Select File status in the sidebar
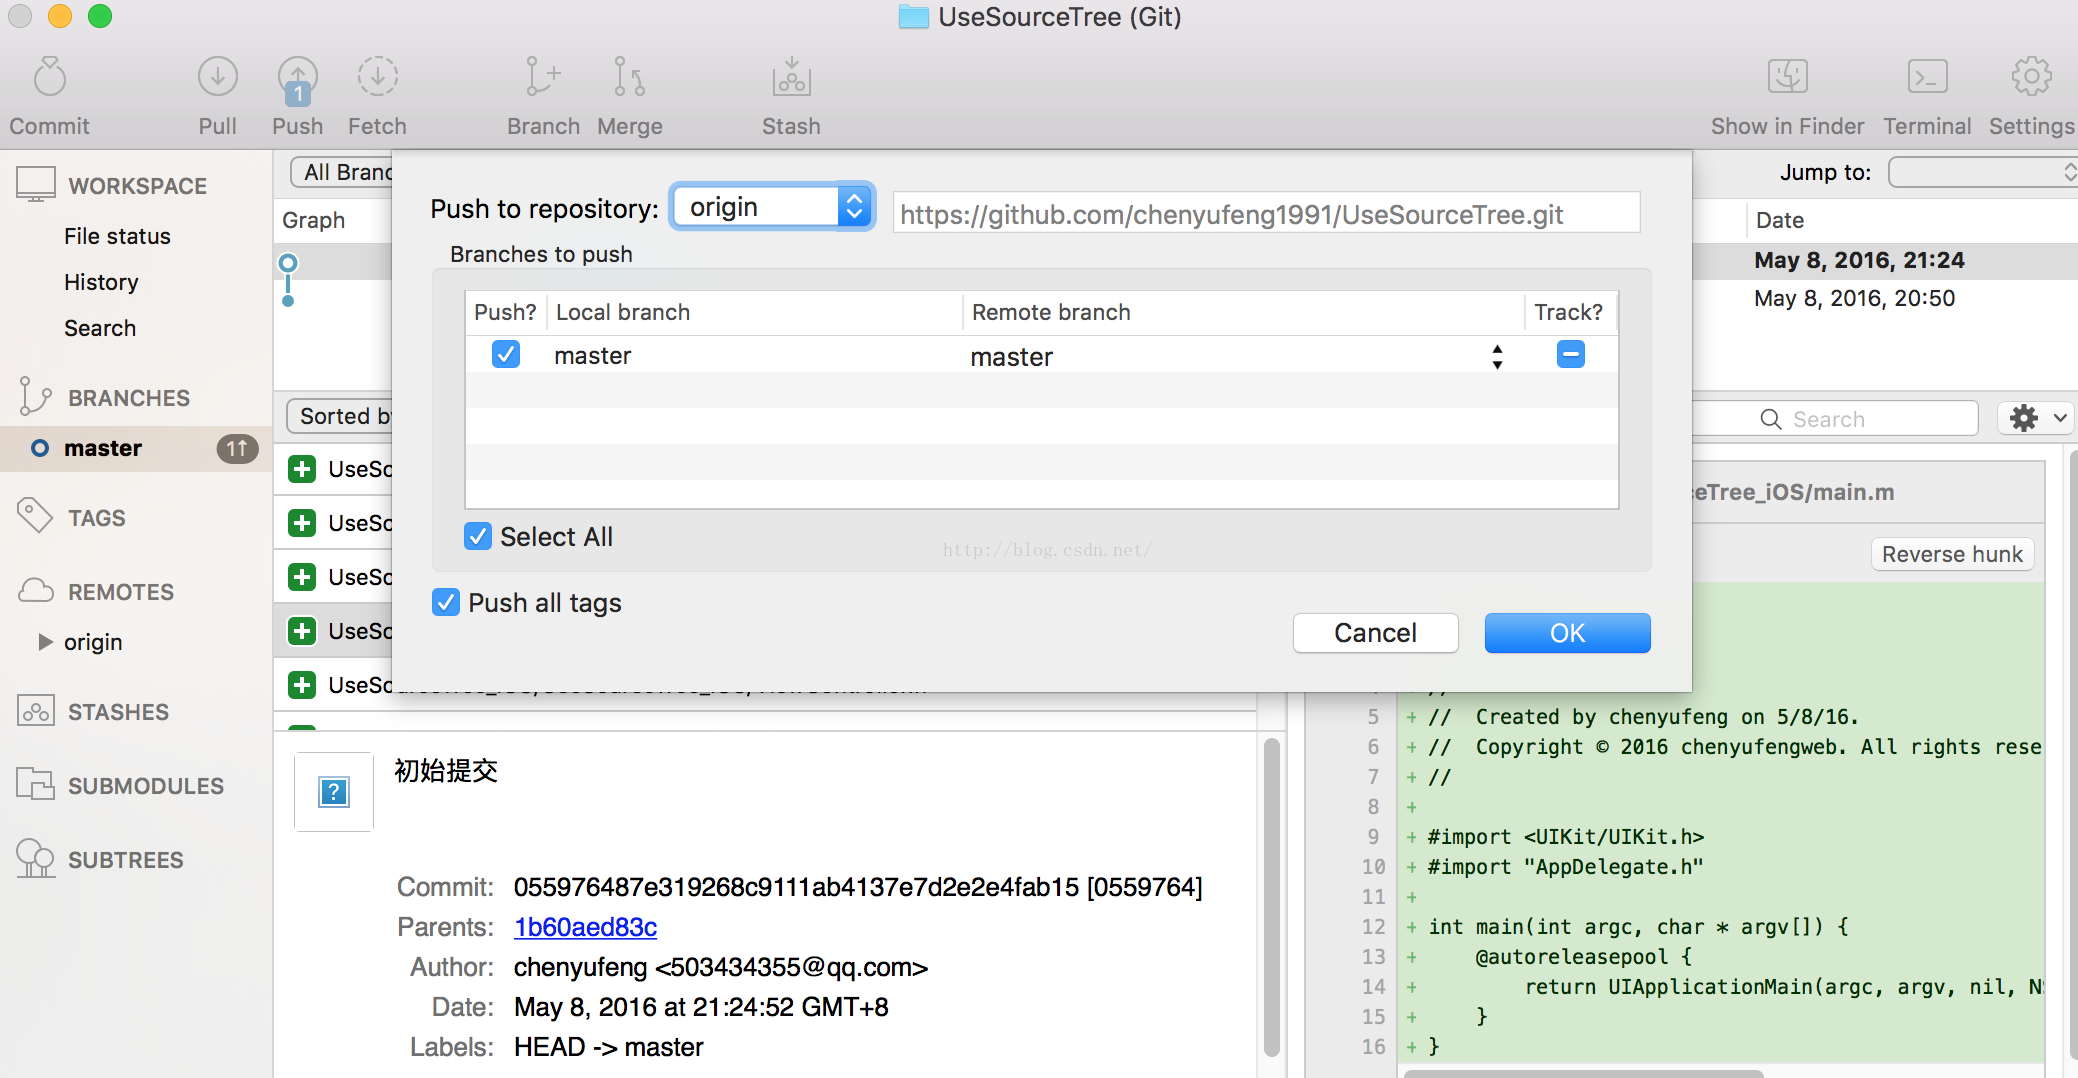This screenshot has width=2078, height=1078. (117, 236)
